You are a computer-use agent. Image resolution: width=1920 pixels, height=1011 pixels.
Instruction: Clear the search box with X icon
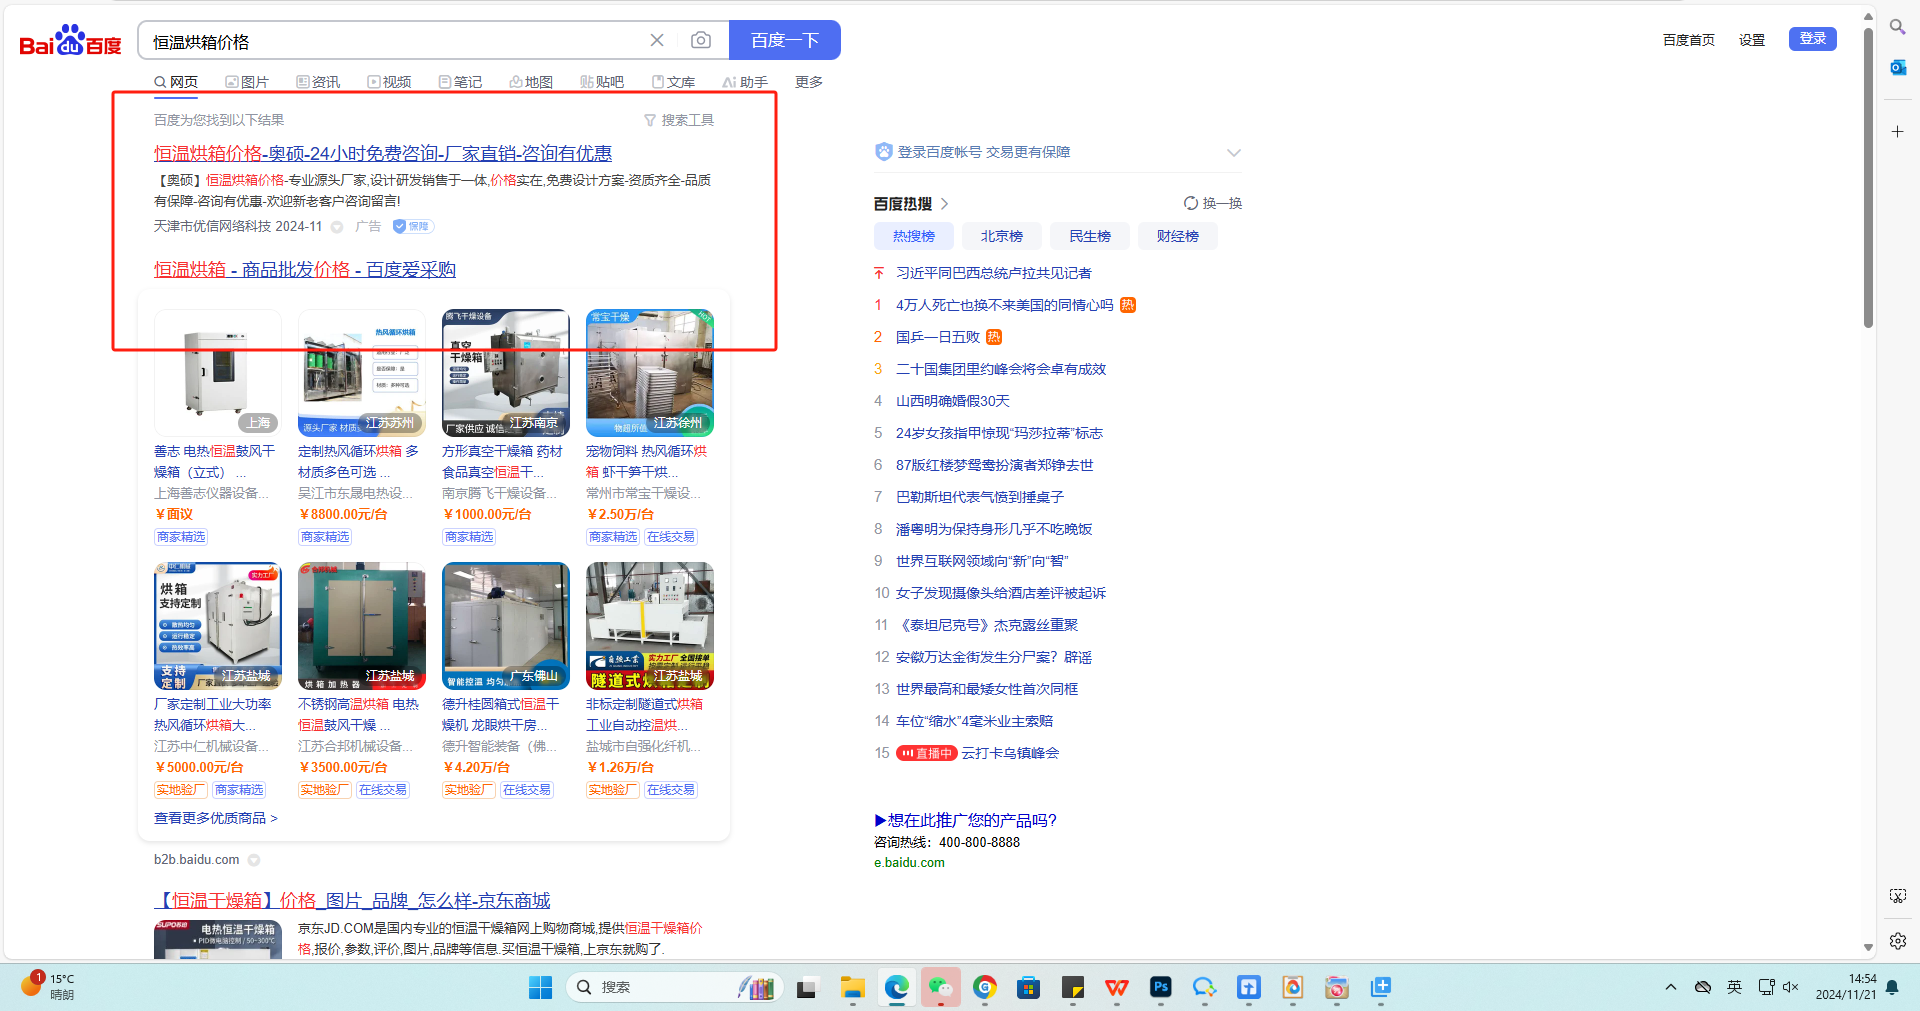click(x=657, y=40)
